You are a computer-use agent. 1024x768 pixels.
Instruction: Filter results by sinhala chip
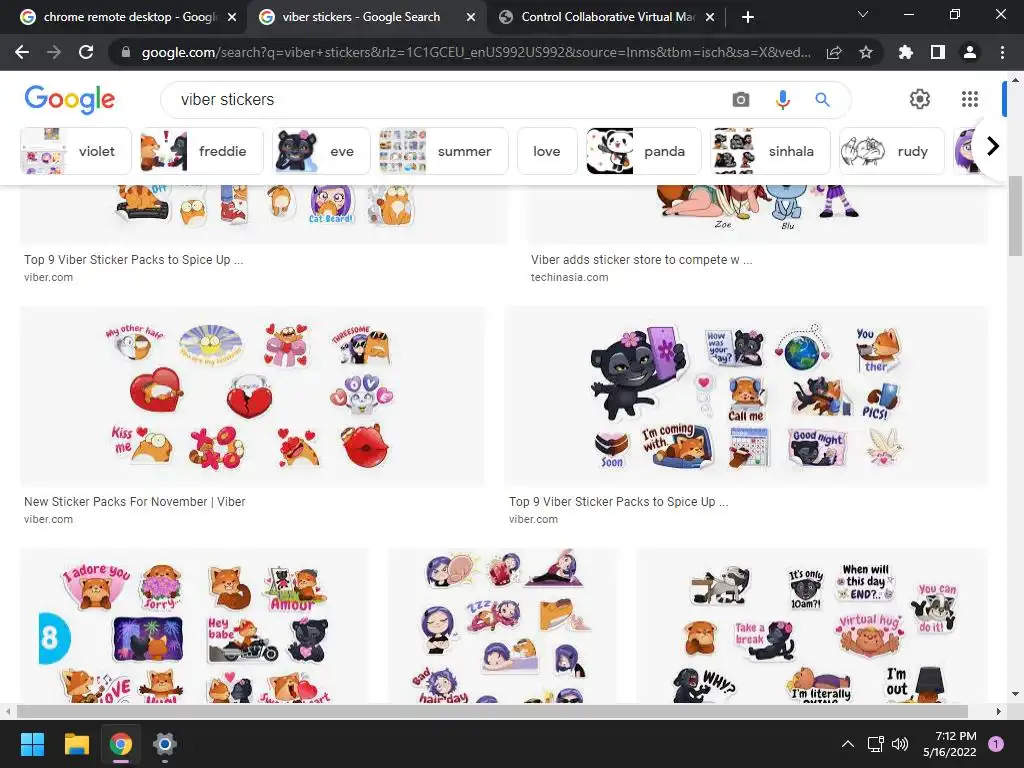771,152
